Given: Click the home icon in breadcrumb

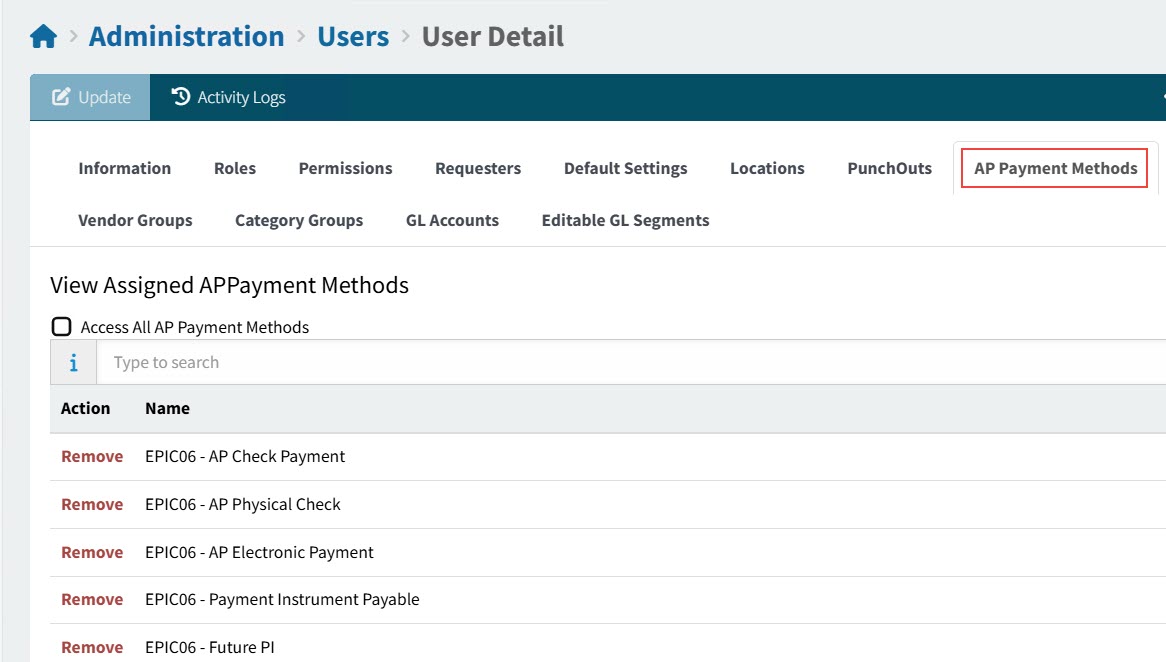Looking at the screenshot, I should [x=43, y=38].
